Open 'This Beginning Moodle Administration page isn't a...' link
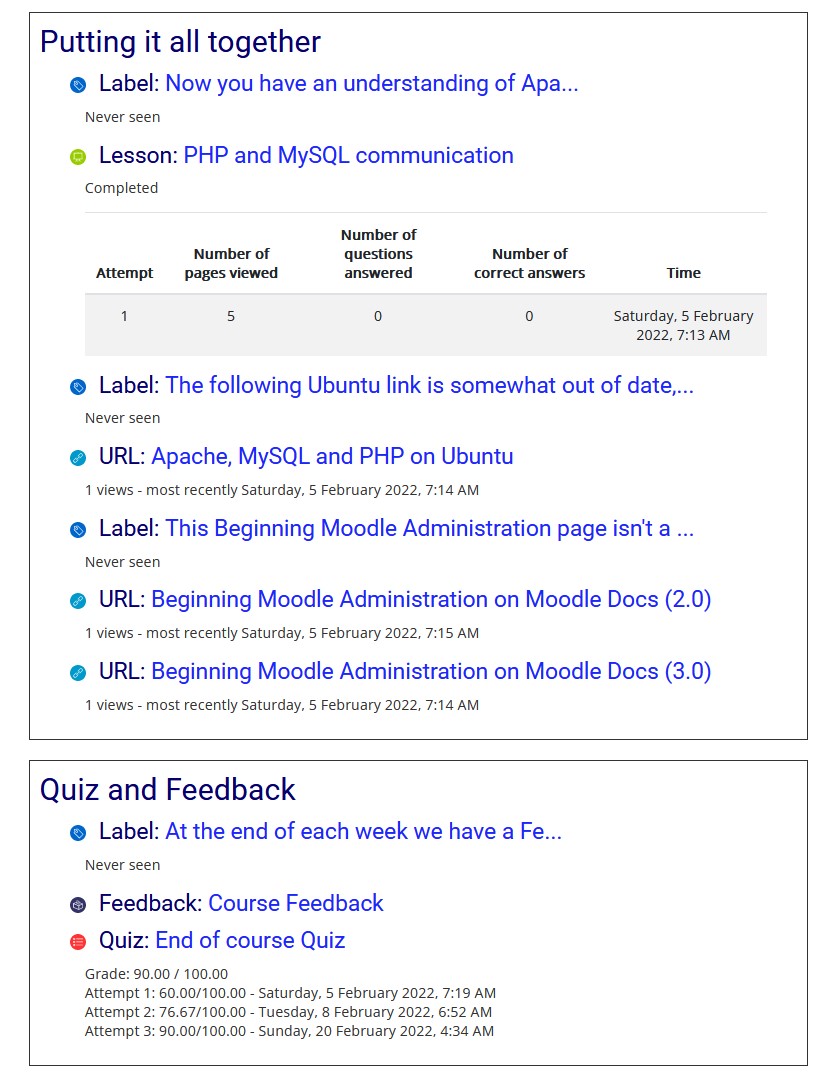Viewport: 824px width, 1079px height. pyautogui.click(x=430, y=528)
